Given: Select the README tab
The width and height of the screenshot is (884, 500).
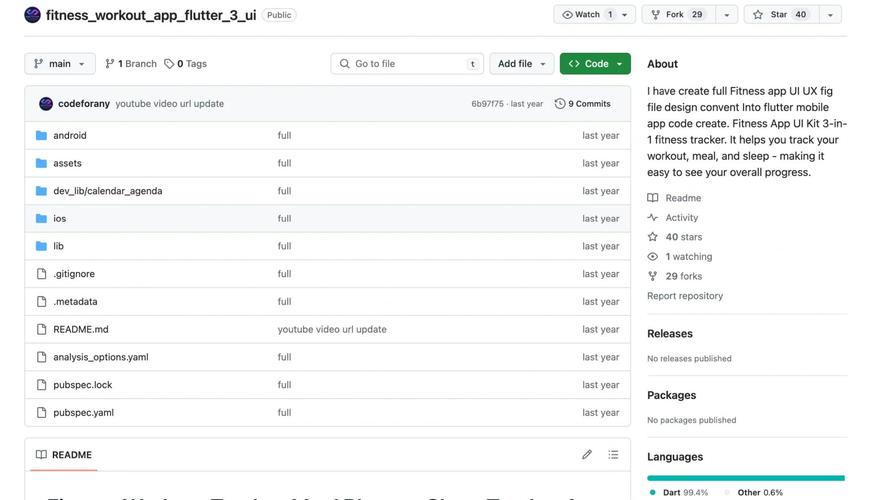Looking at the screenshot, I should click(64, 454).
